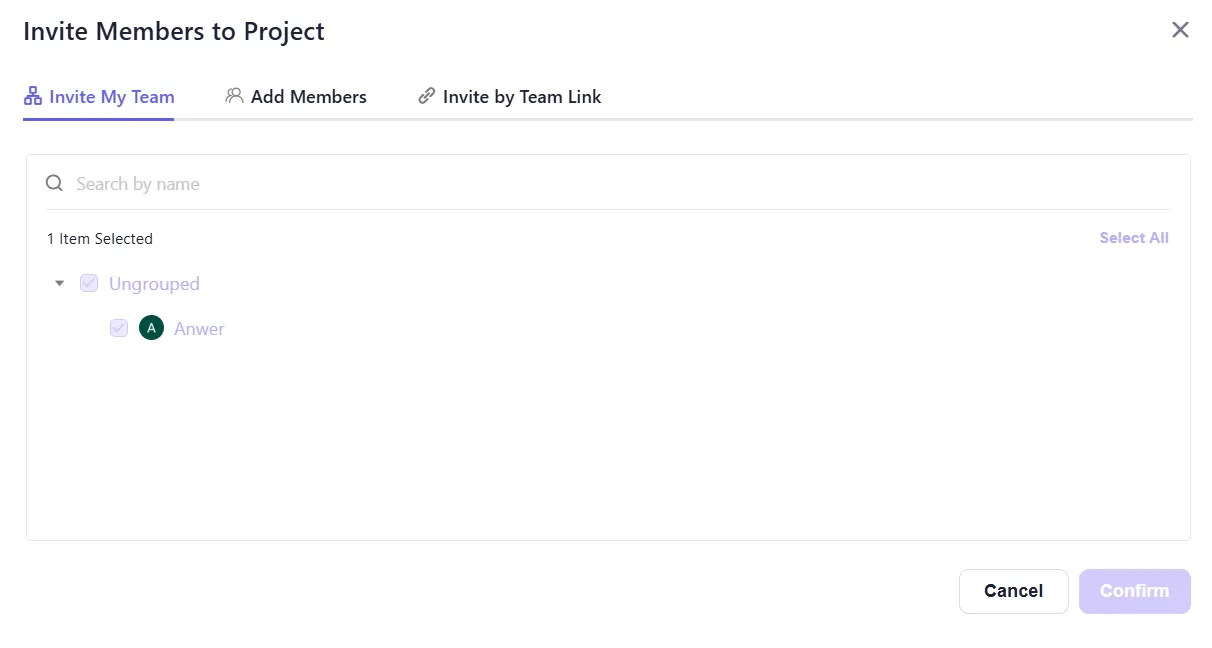This screenshot has height=648, width=1212.
Task: Collapse the Ungrouped group arrow
Action: point(59,283)
